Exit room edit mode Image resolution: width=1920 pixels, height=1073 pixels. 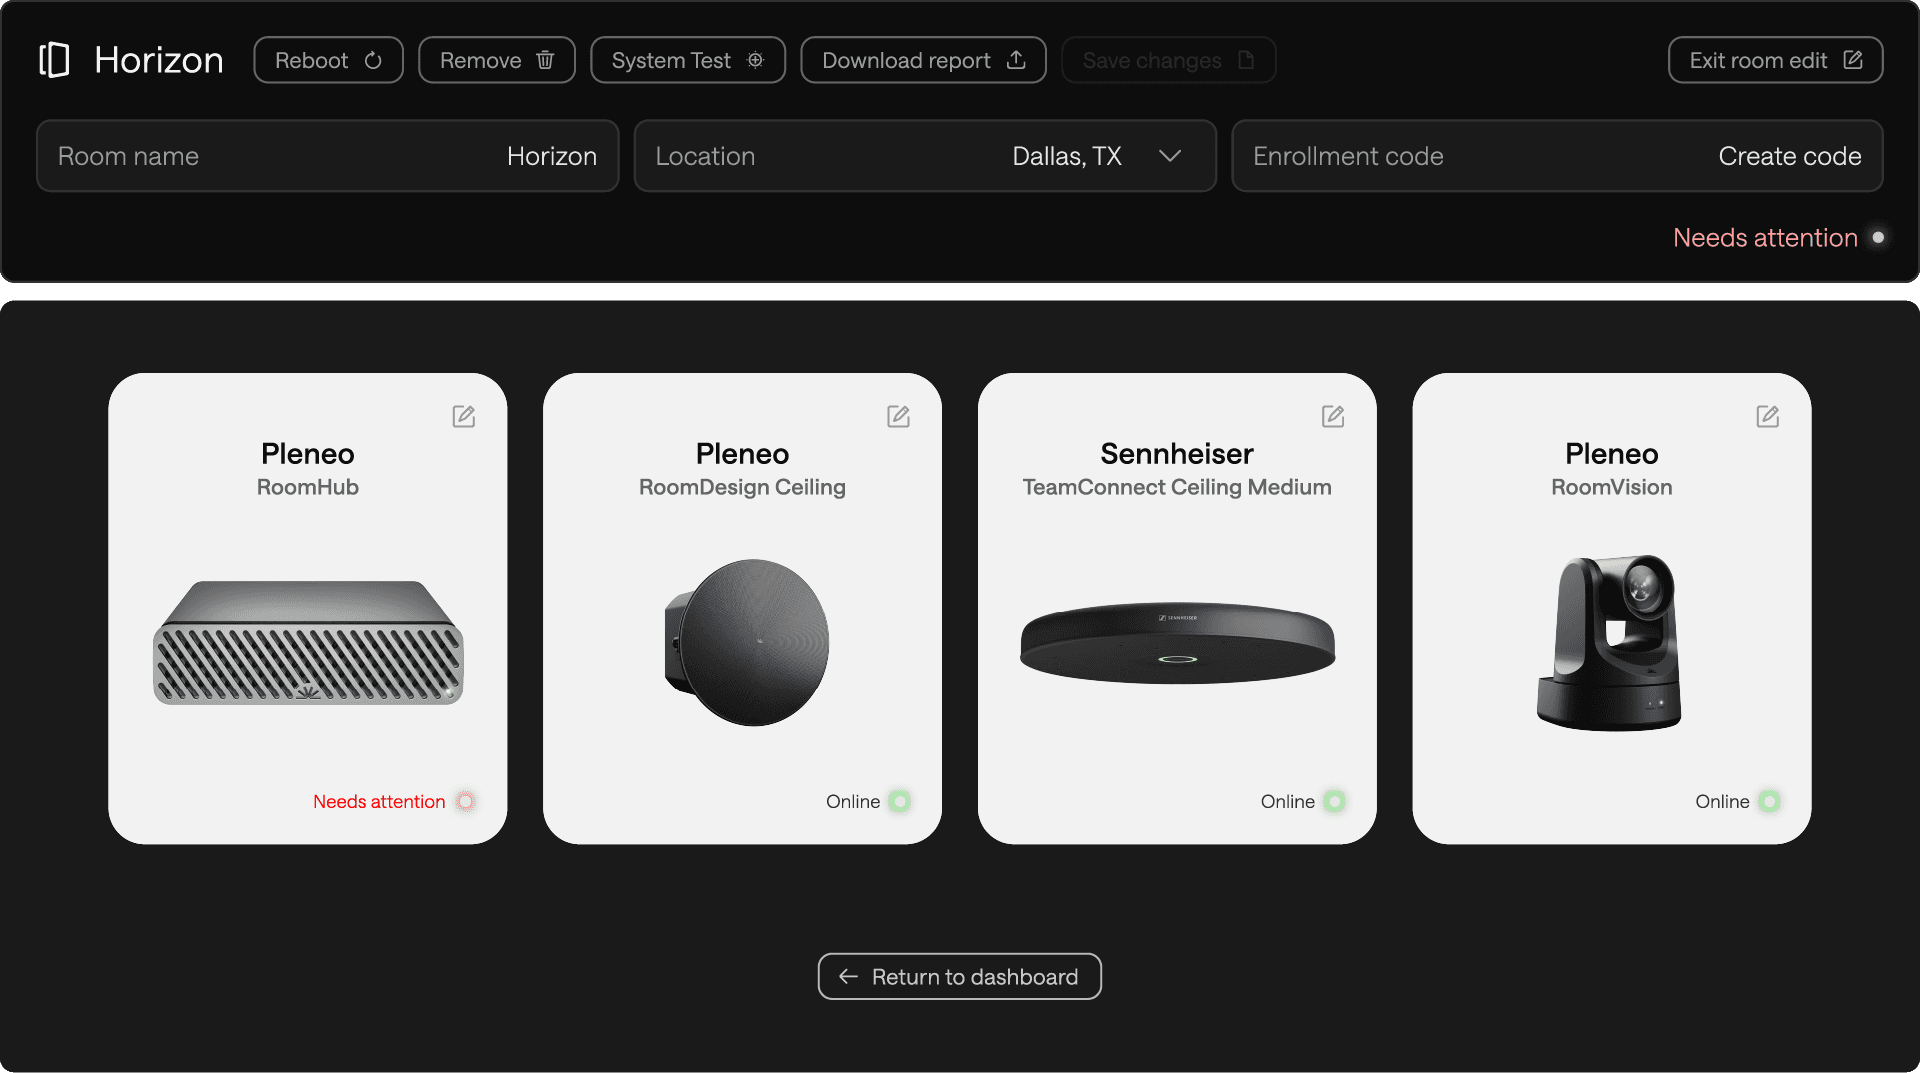coord(1775,60)
